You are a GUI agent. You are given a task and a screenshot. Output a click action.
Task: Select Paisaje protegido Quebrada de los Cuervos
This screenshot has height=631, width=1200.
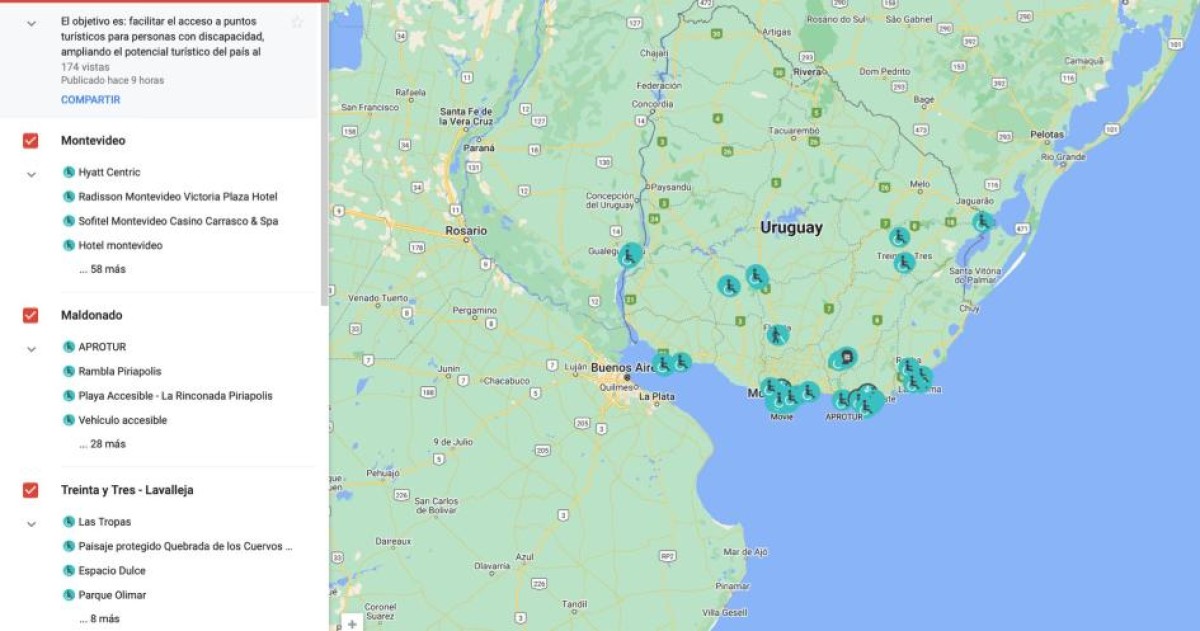(x=186, y=546)
